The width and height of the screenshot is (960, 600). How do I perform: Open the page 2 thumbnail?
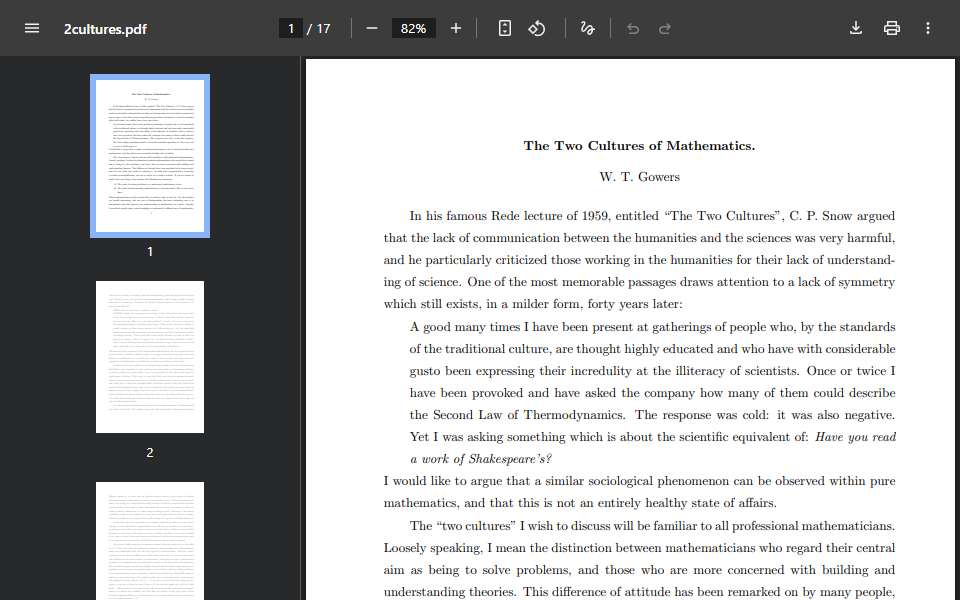[x=150, y=357]
